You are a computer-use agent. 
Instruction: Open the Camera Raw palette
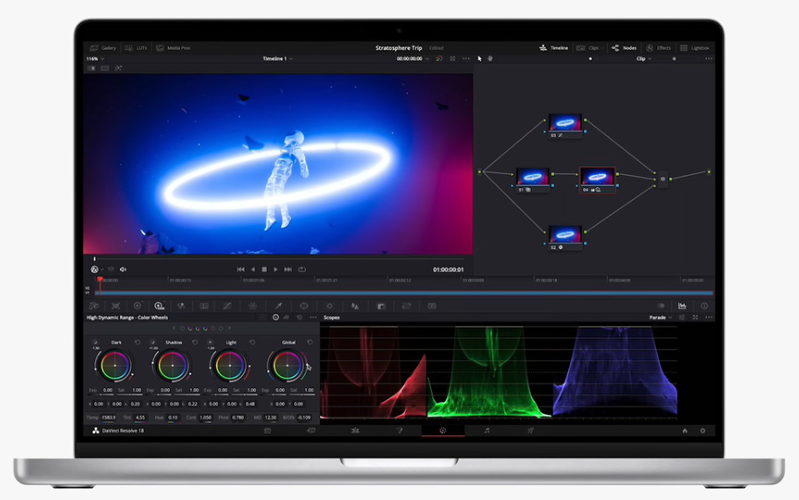click(x=94, y=306)
